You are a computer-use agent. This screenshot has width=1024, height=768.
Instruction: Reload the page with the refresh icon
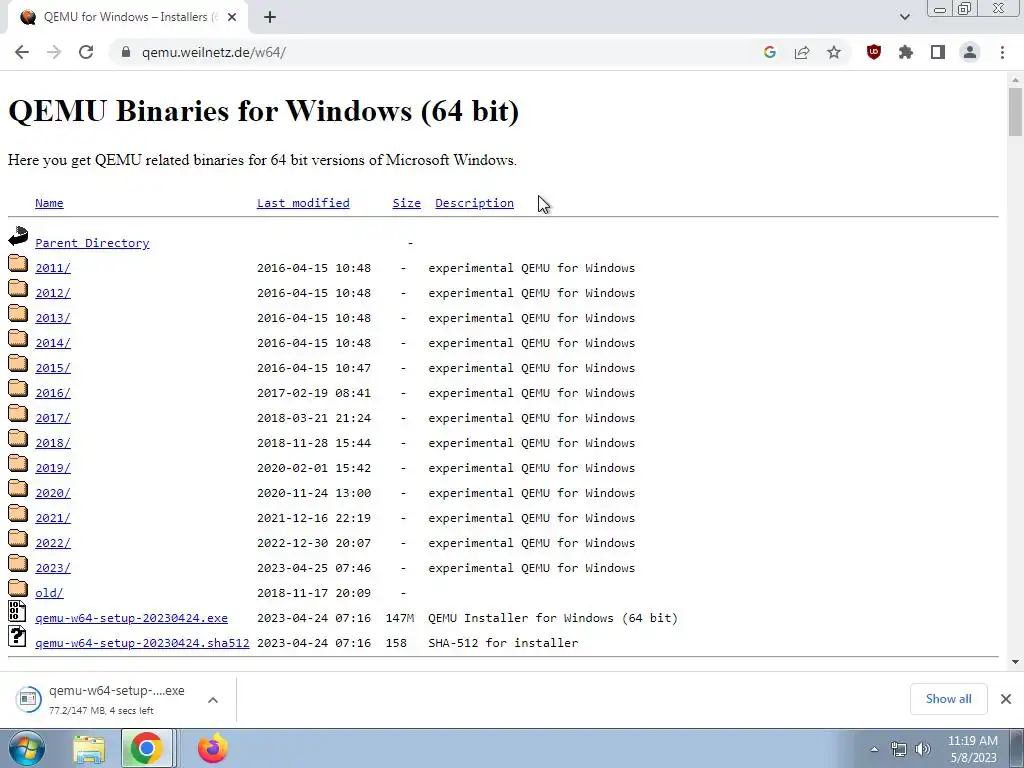(x=86, y=52)
